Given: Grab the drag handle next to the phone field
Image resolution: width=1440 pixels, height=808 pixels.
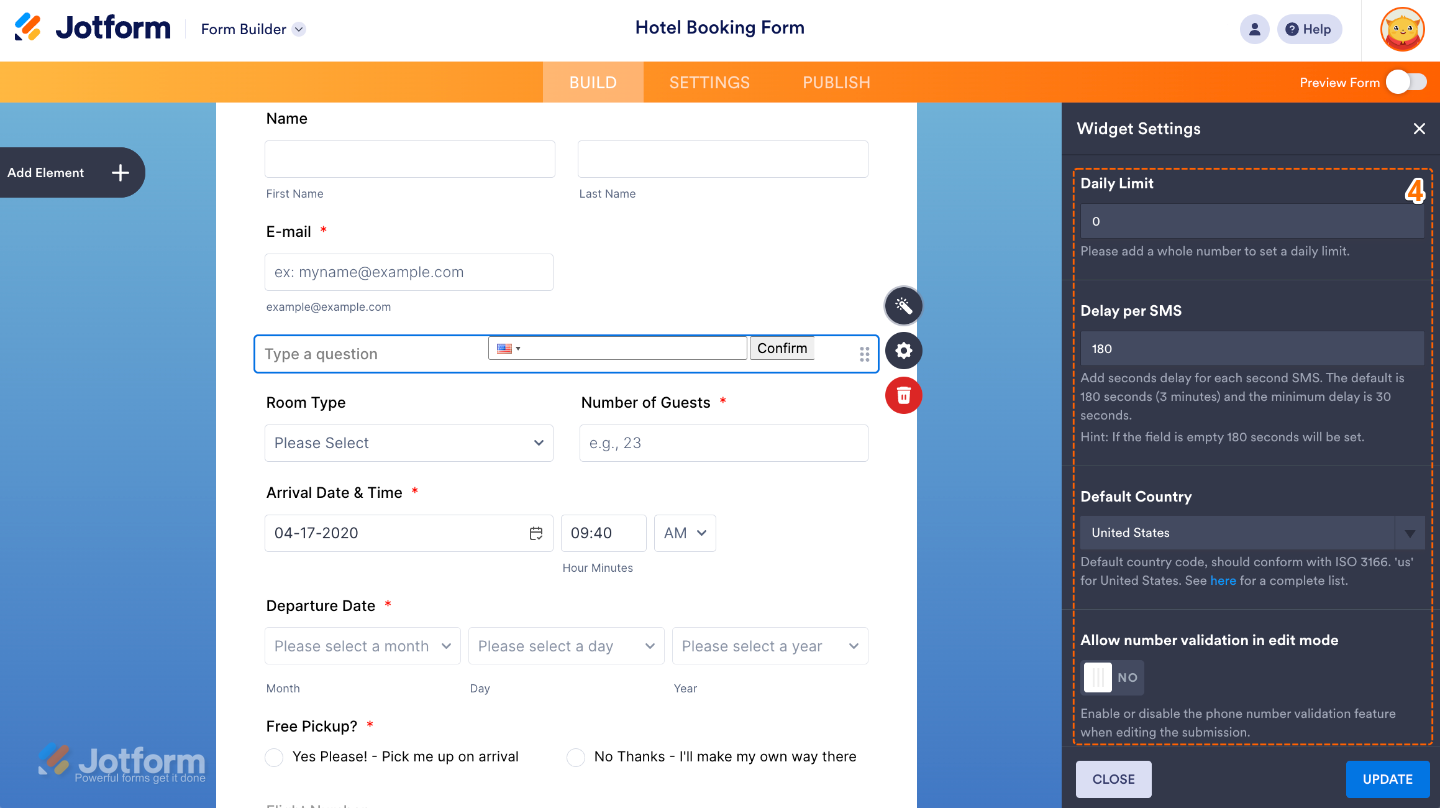Looking at the screenshot, I should (863, 353).
